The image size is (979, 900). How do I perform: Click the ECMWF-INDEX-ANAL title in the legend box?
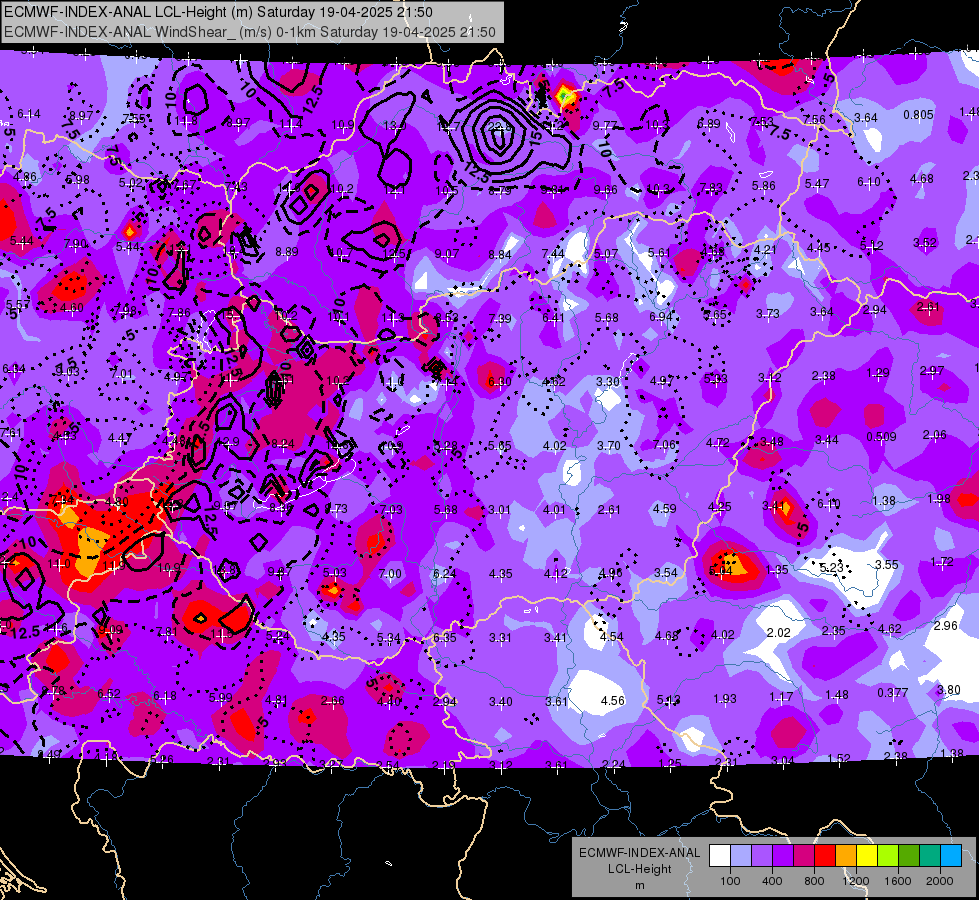click(640, 853)
